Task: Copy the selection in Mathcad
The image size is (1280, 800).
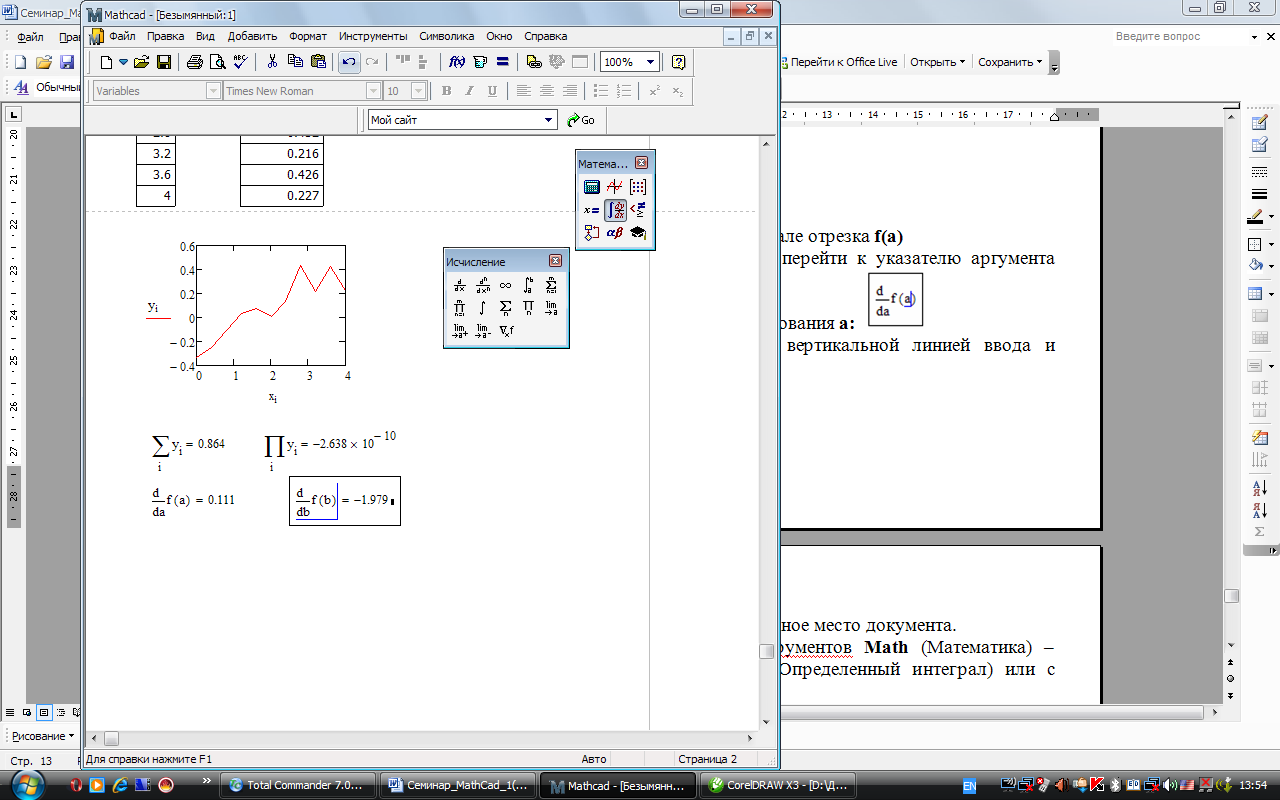Action: (295, 62)
